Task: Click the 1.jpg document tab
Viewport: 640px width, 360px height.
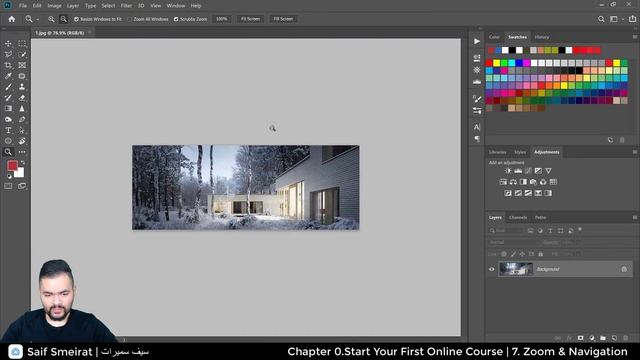Action: point(59,33)
